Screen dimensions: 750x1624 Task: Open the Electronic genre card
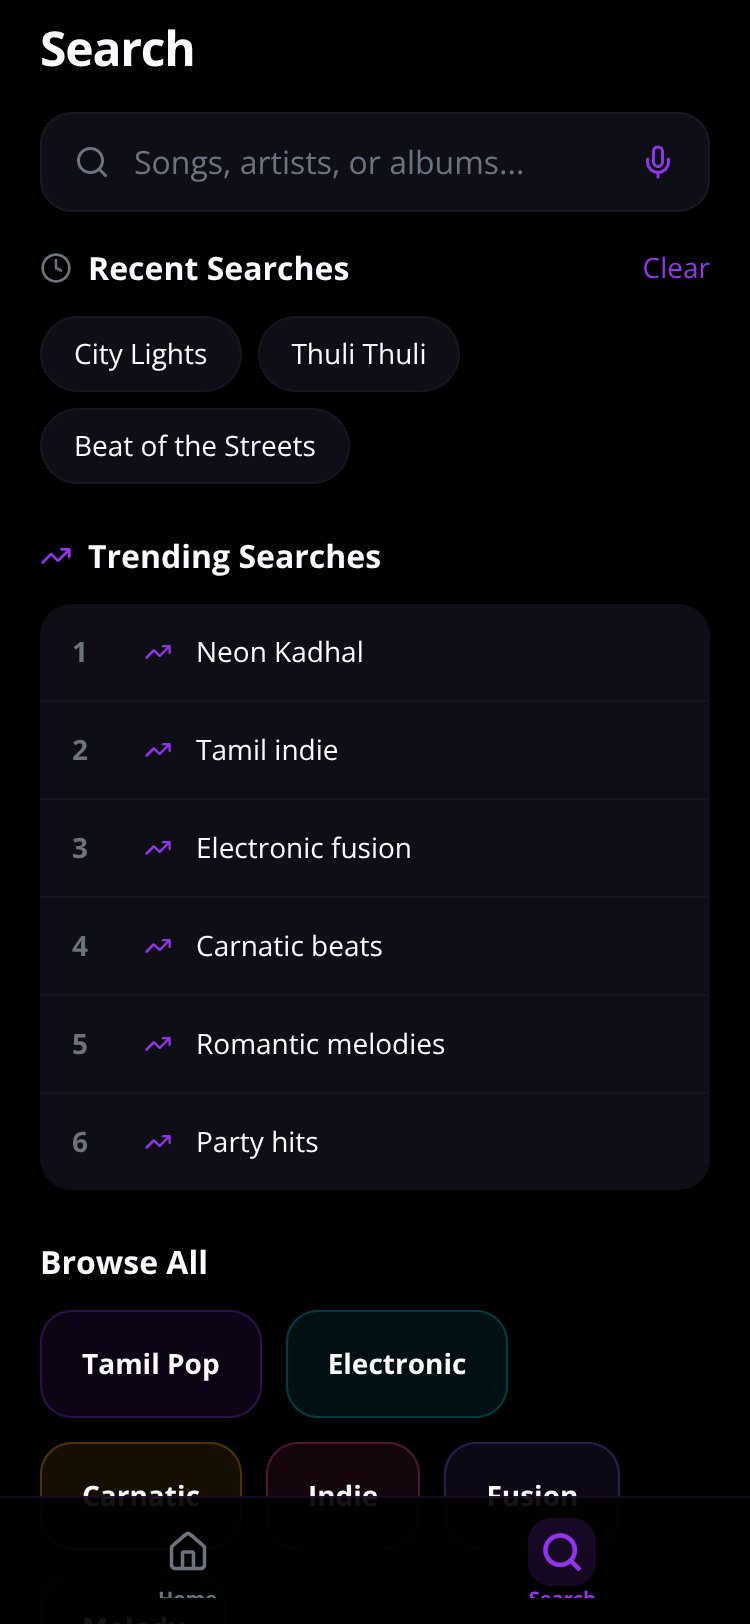[x=397, y=1364]
